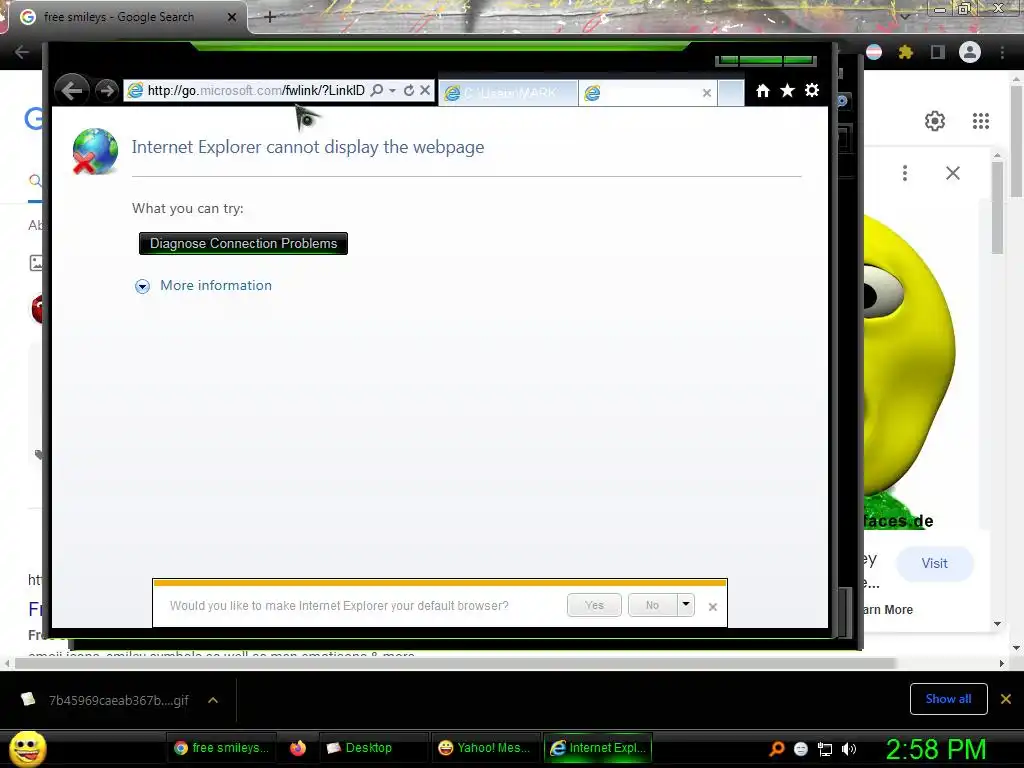This screenshot has height=768, width=1024.
Task: Click the striped flag extension icon in Chrome
Action: (x=874, y=52)
